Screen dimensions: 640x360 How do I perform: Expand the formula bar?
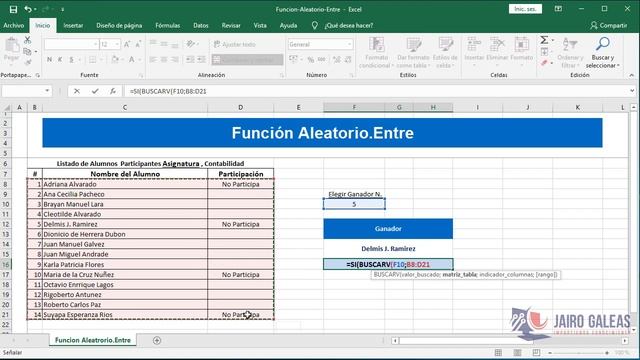pyautogui.click(x=632, y=91)
